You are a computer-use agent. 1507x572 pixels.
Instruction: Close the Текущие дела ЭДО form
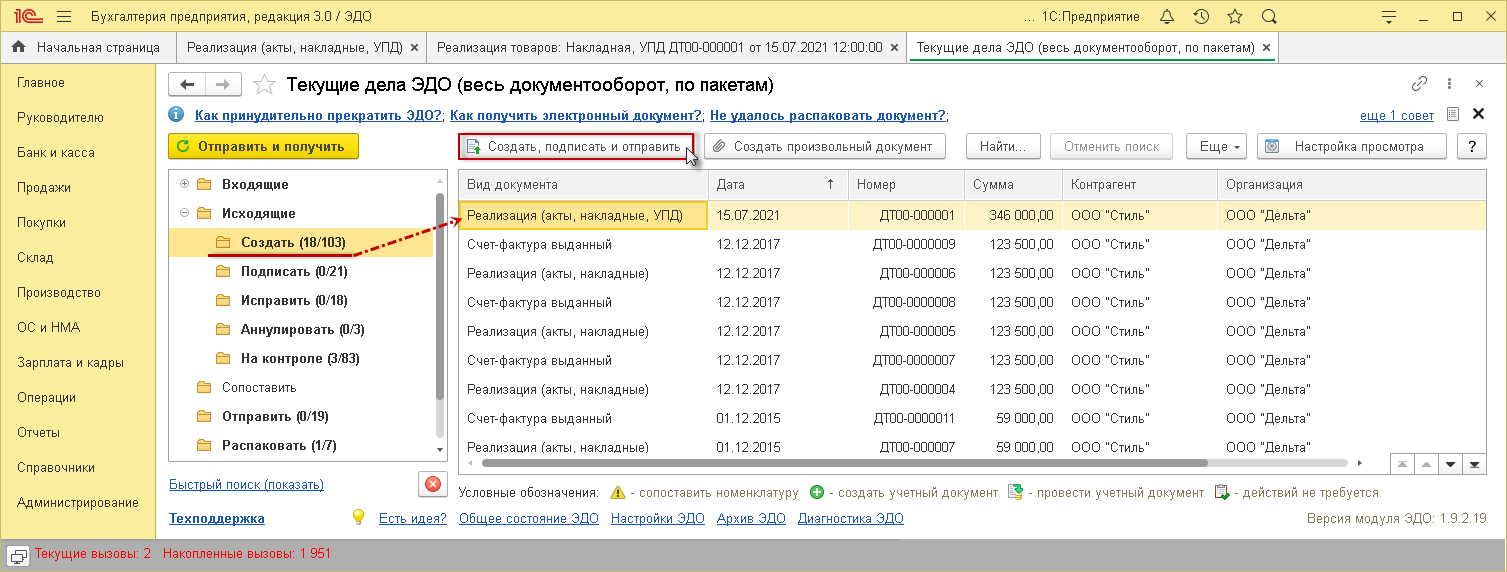[x=1479, y=85]
